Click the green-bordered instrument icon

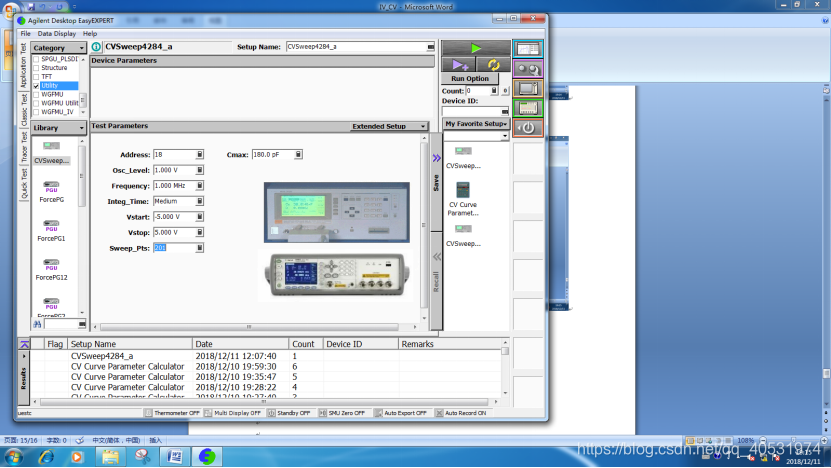[528, 108]
